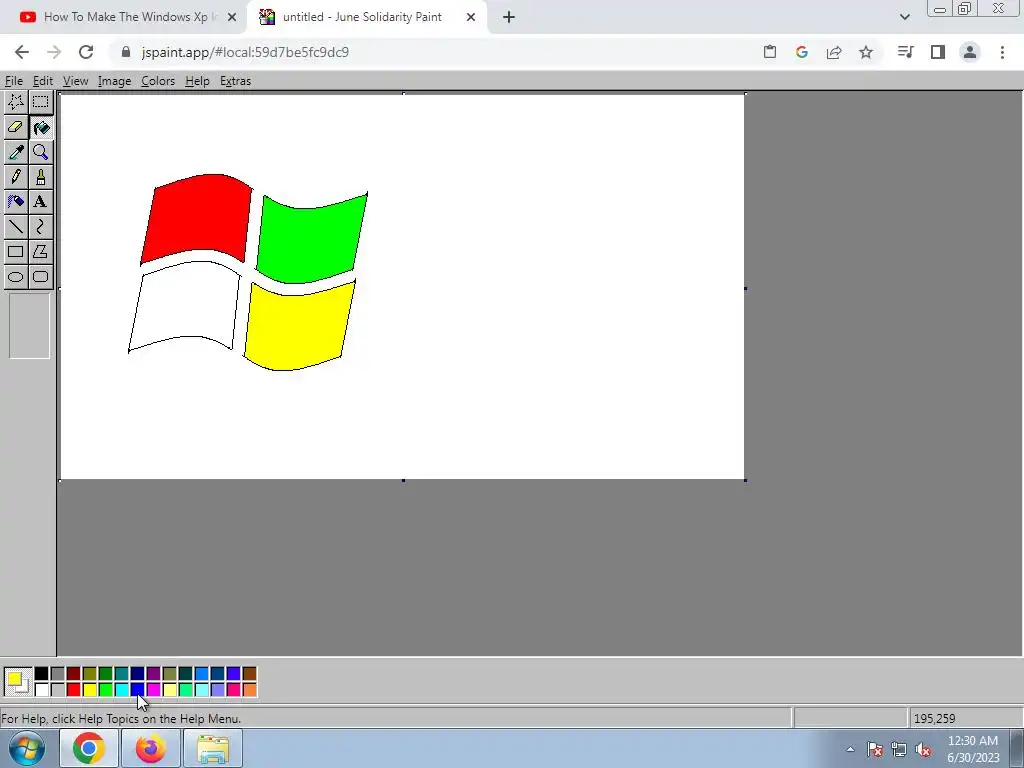
Task: Select the Ellipse tool
Action: (16, 277)
